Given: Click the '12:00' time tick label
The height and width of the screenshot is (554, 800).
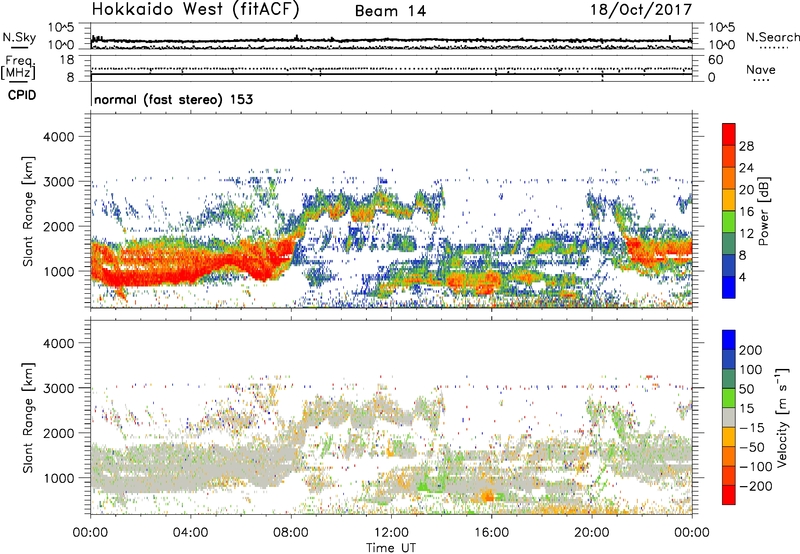Looking at the screenshot, I should coord(391,533).
